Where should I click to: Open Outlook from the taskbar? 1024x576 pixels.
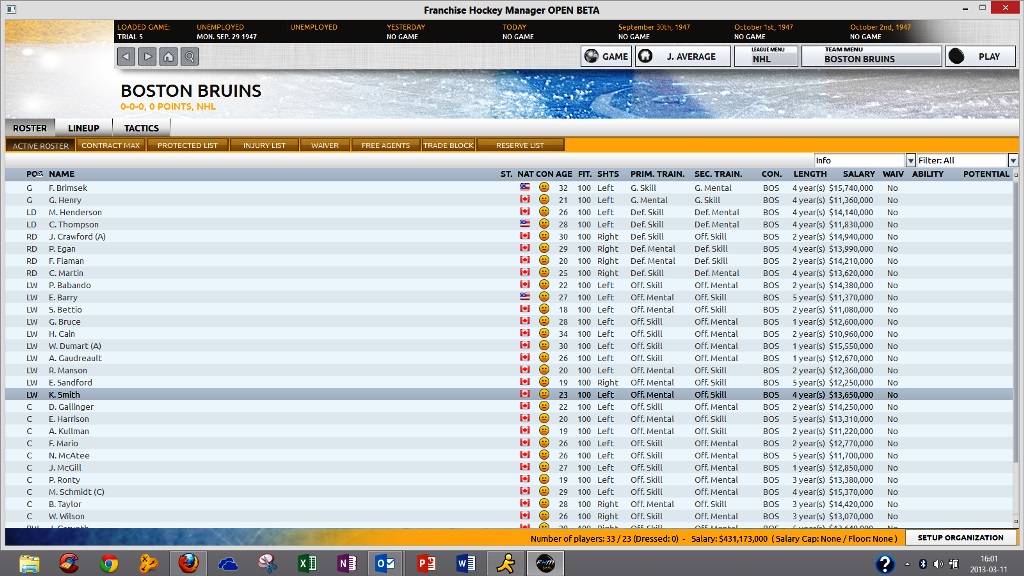[385, 563]
